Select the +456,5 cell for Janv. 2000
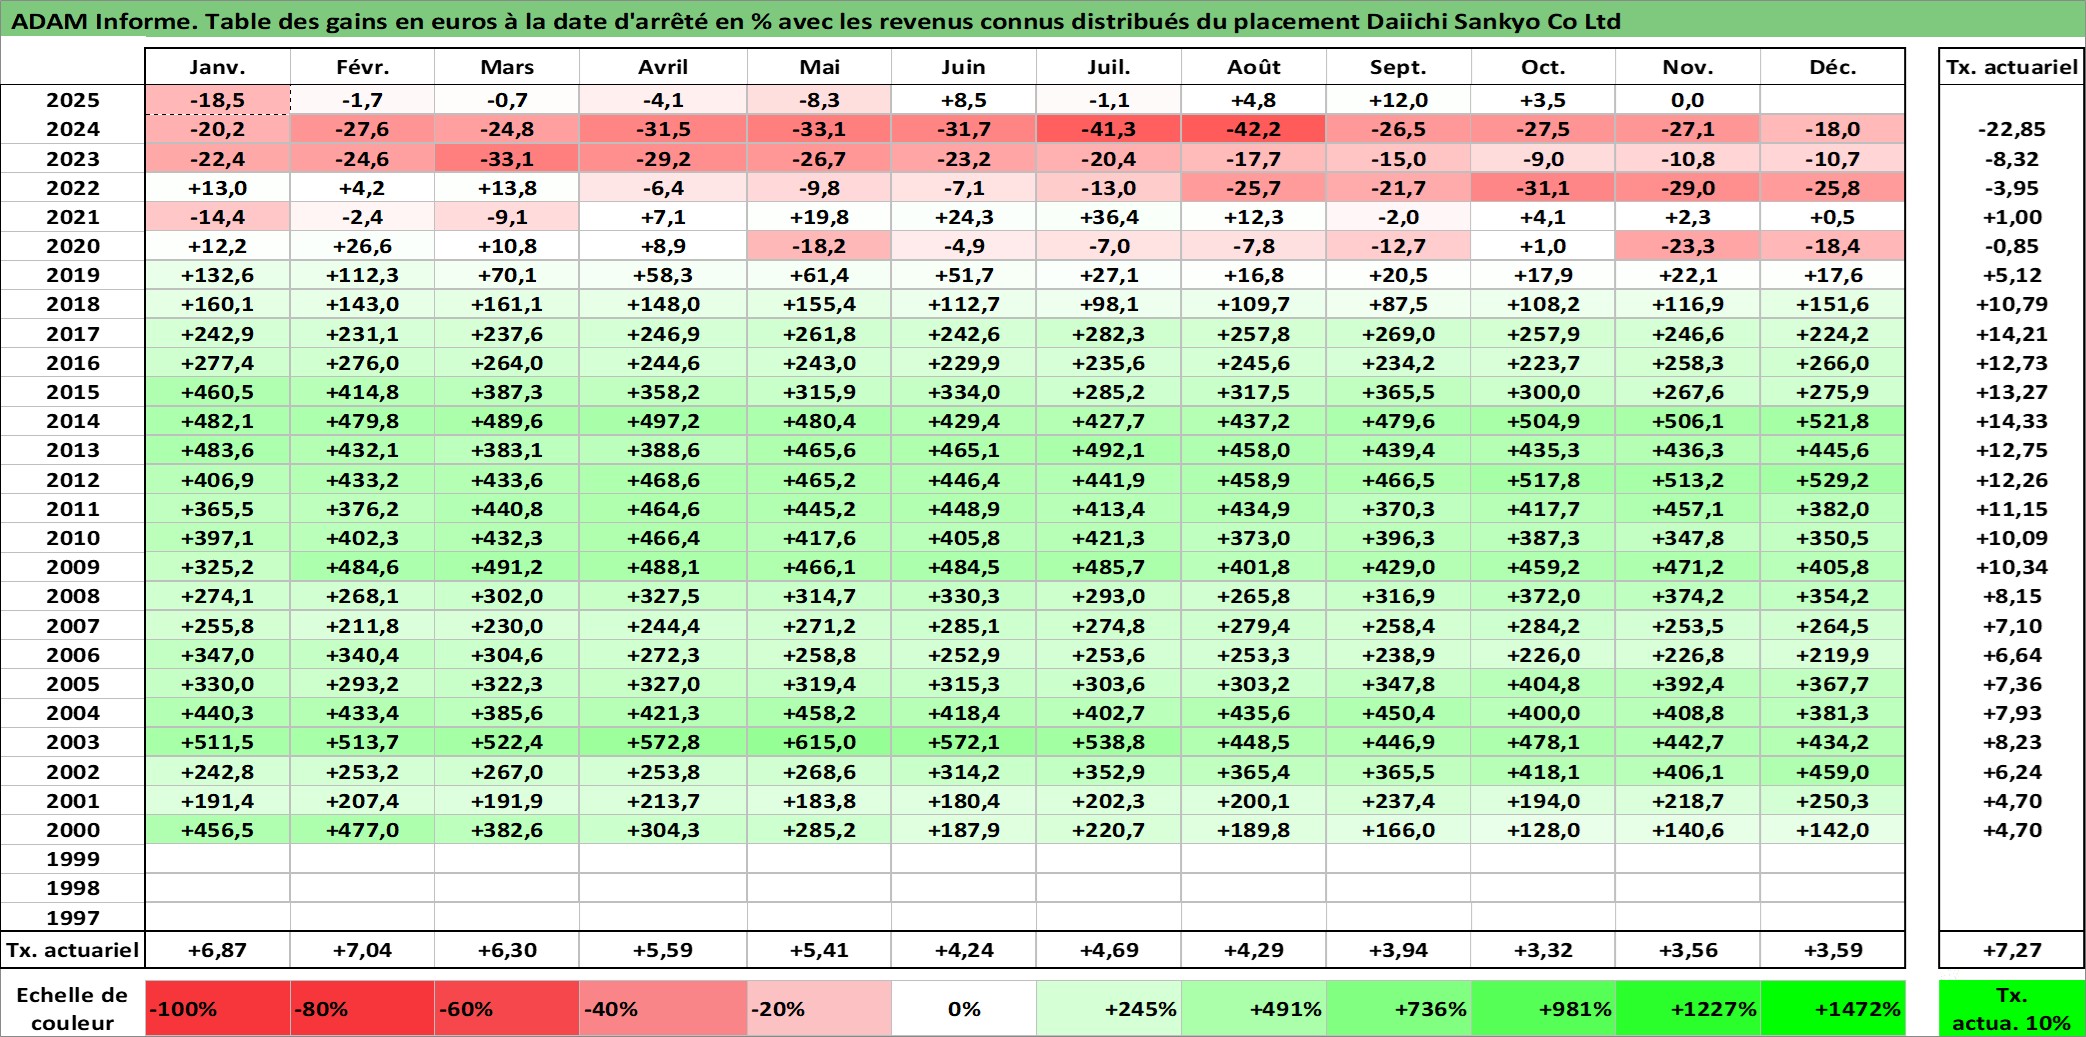This screenshot has height=1037, width=2086. (218, 830)
